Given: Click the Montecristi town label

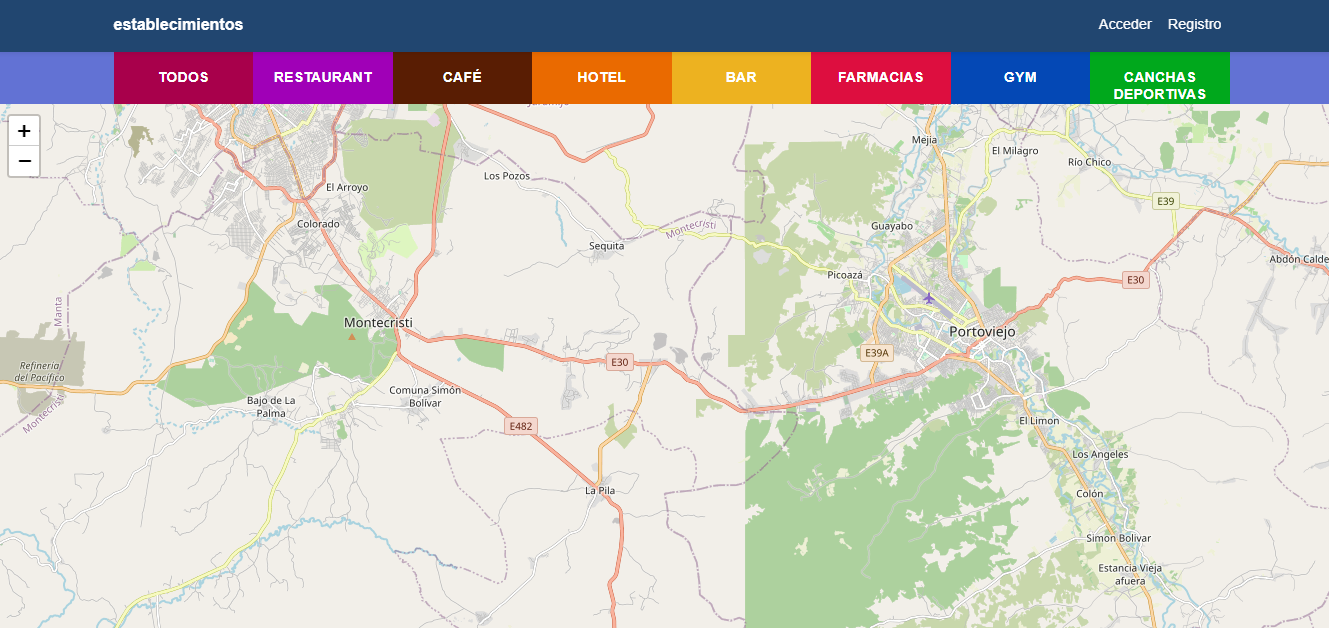Looking at the screenshot, I should pos(378,322).
